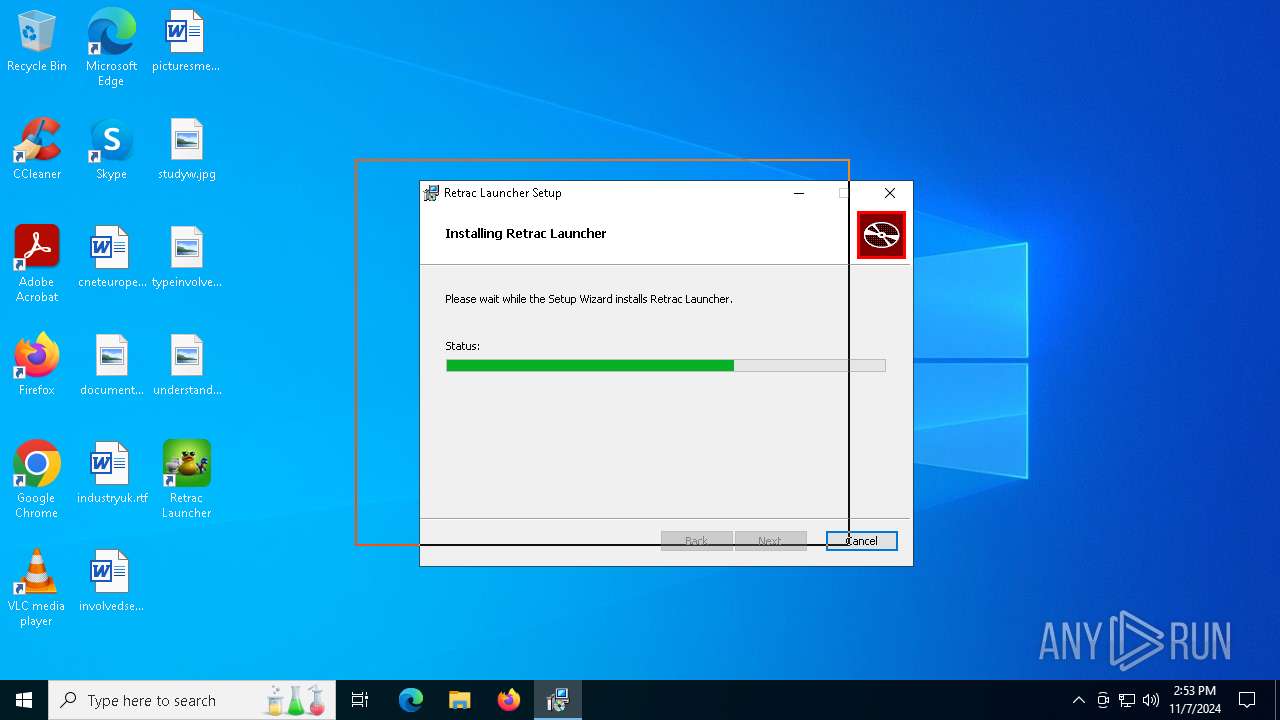Open Adobe Acrobat desktop shortcut

(x=37, y=264)
